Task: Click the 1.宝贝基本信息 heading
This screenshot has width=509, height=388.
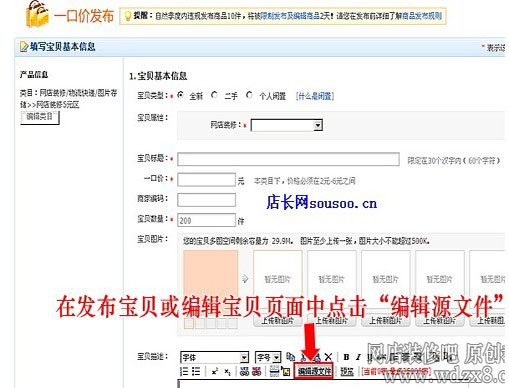Action: pos(158,76)
